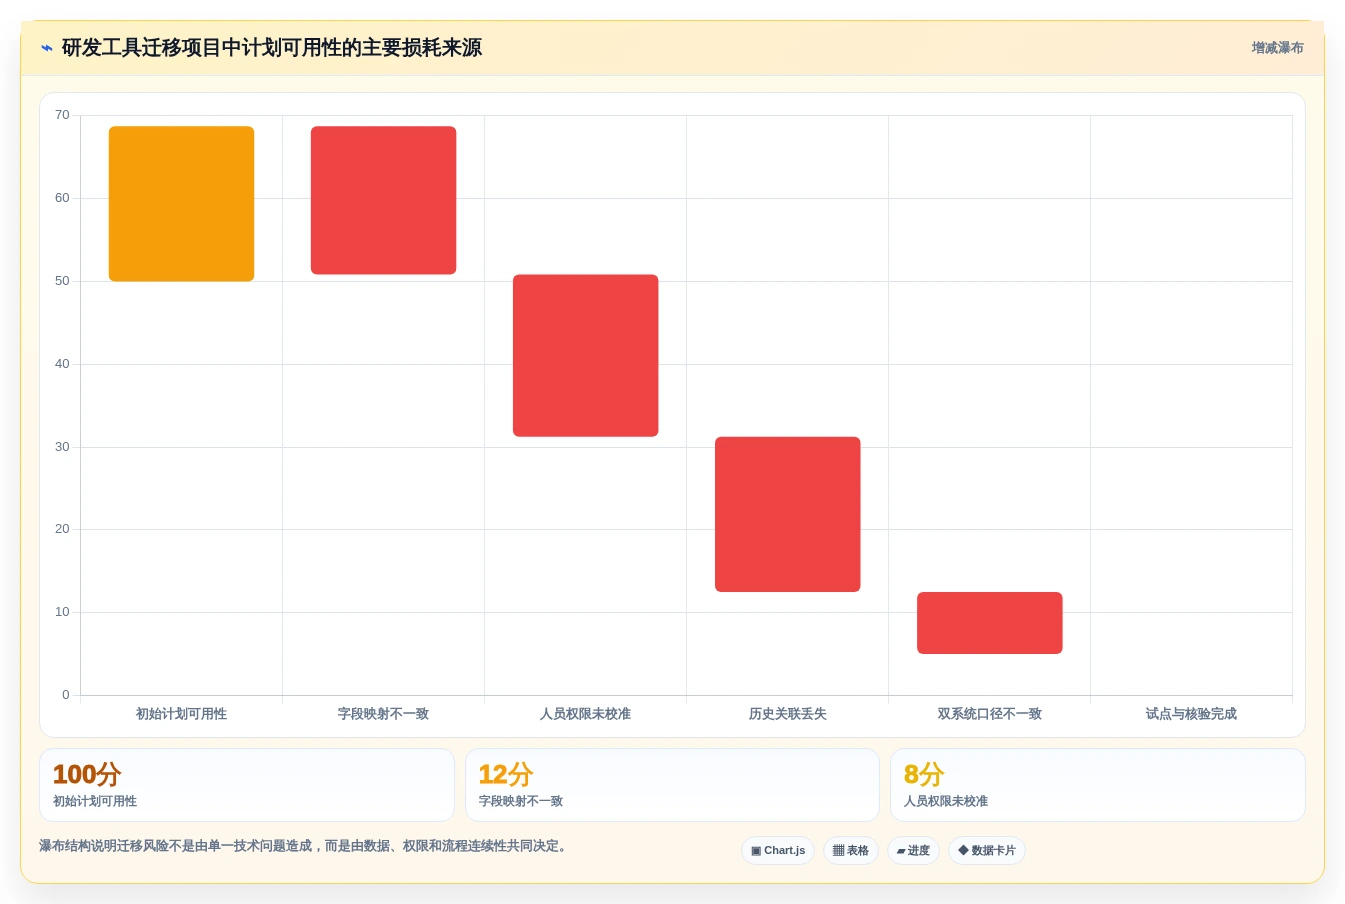Click the 100分 data card
Viewport: 1345px width, 904px height.
247,785
